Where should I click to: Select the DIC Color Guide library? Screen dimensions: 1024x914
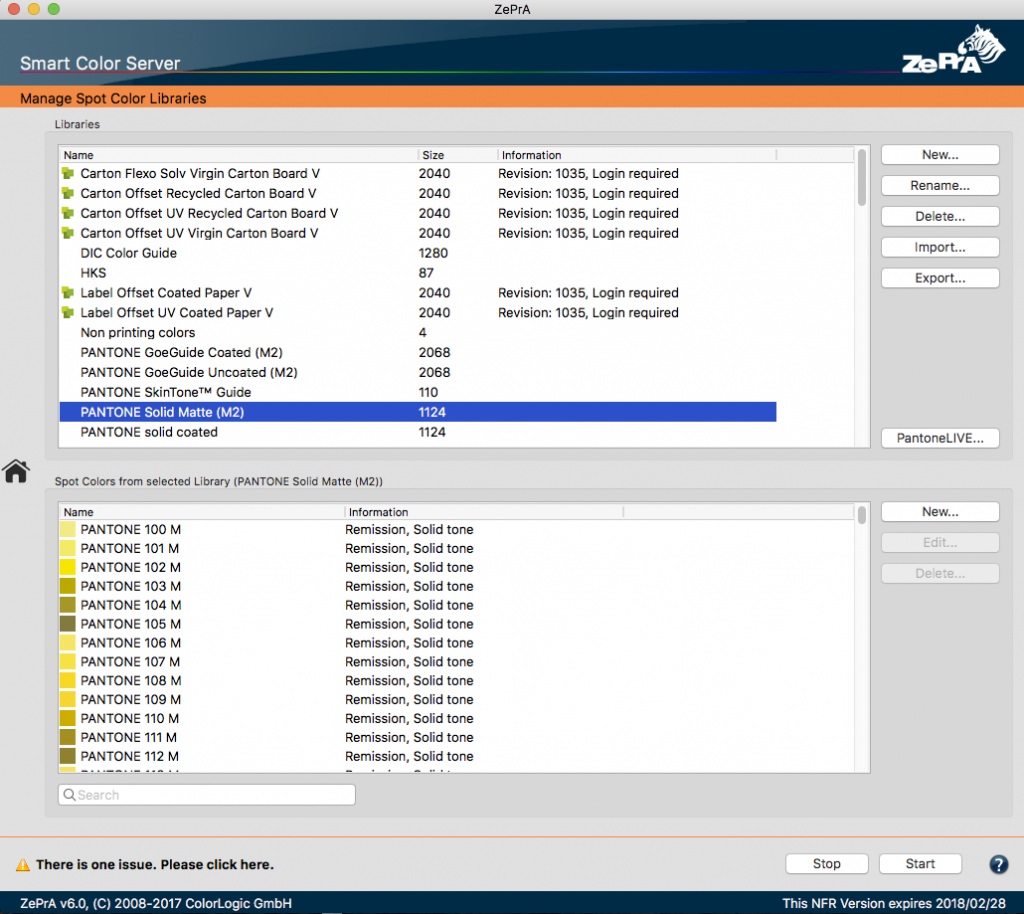[418, 253]
